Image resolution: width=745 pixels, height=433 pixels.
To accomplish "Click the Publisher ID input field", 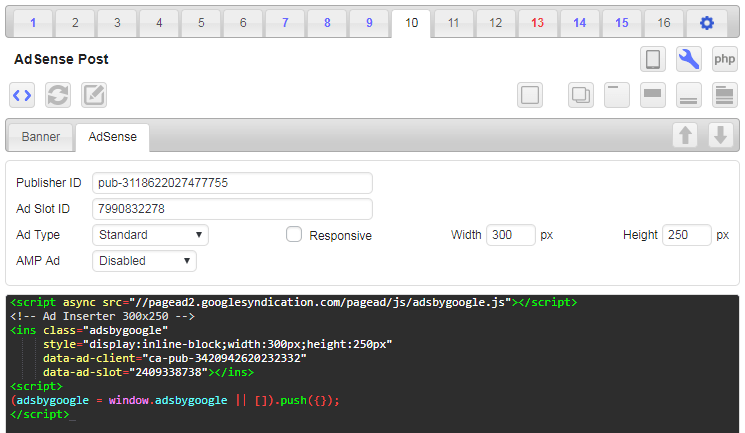I will (x=232, y=183).
